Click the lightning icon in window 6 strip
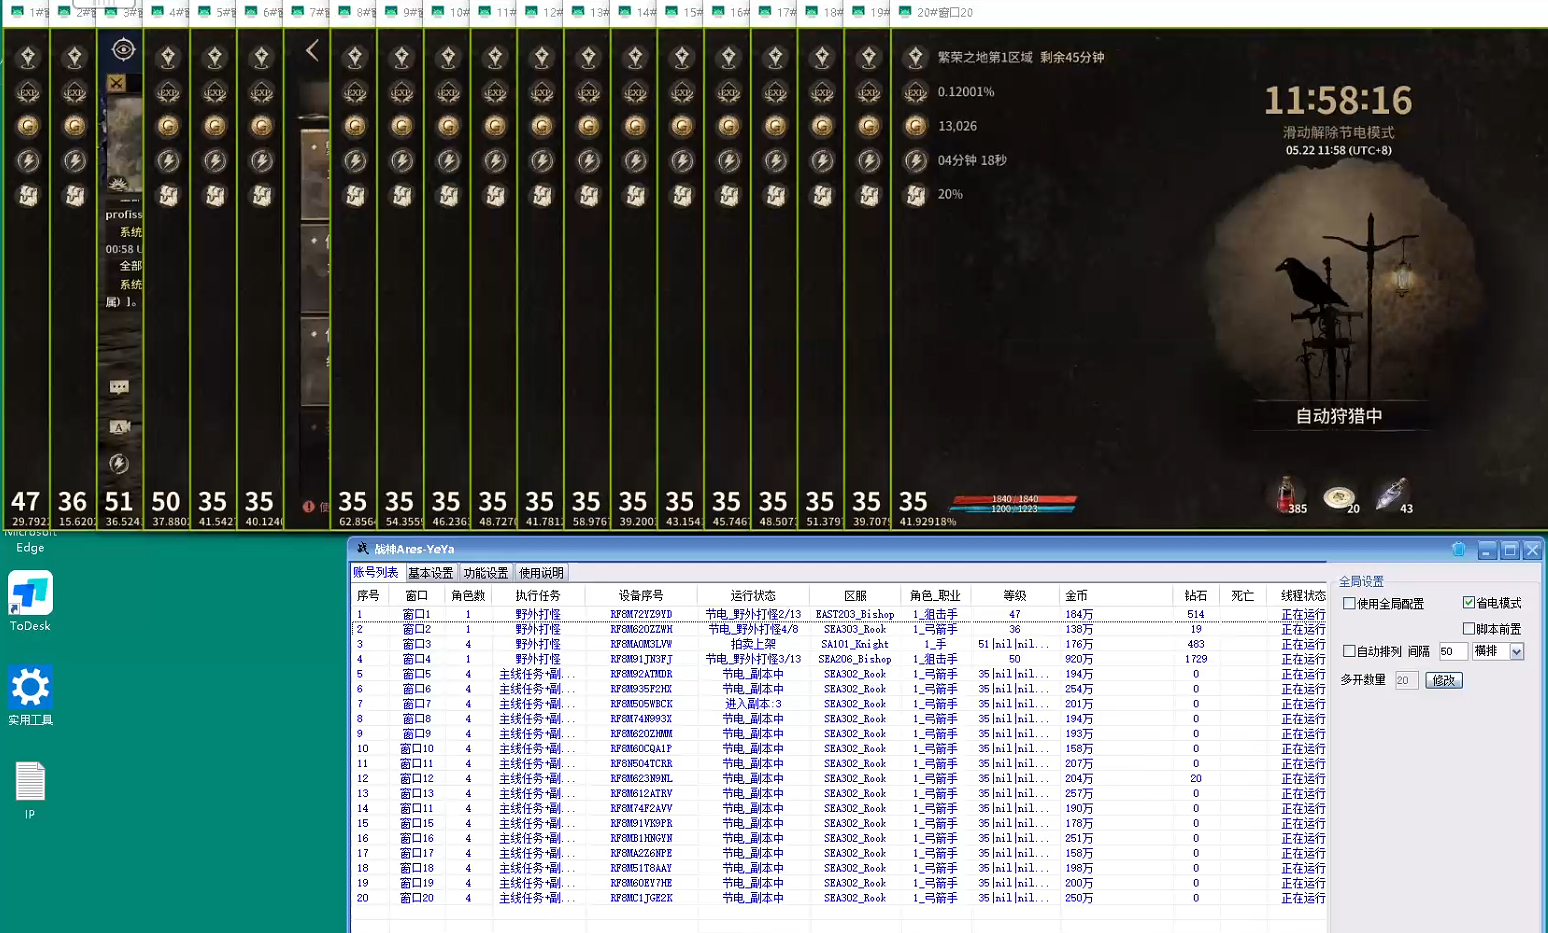The height and width of the screenshot is (933, 1548). pyautogui.click(x=262, y=160)
